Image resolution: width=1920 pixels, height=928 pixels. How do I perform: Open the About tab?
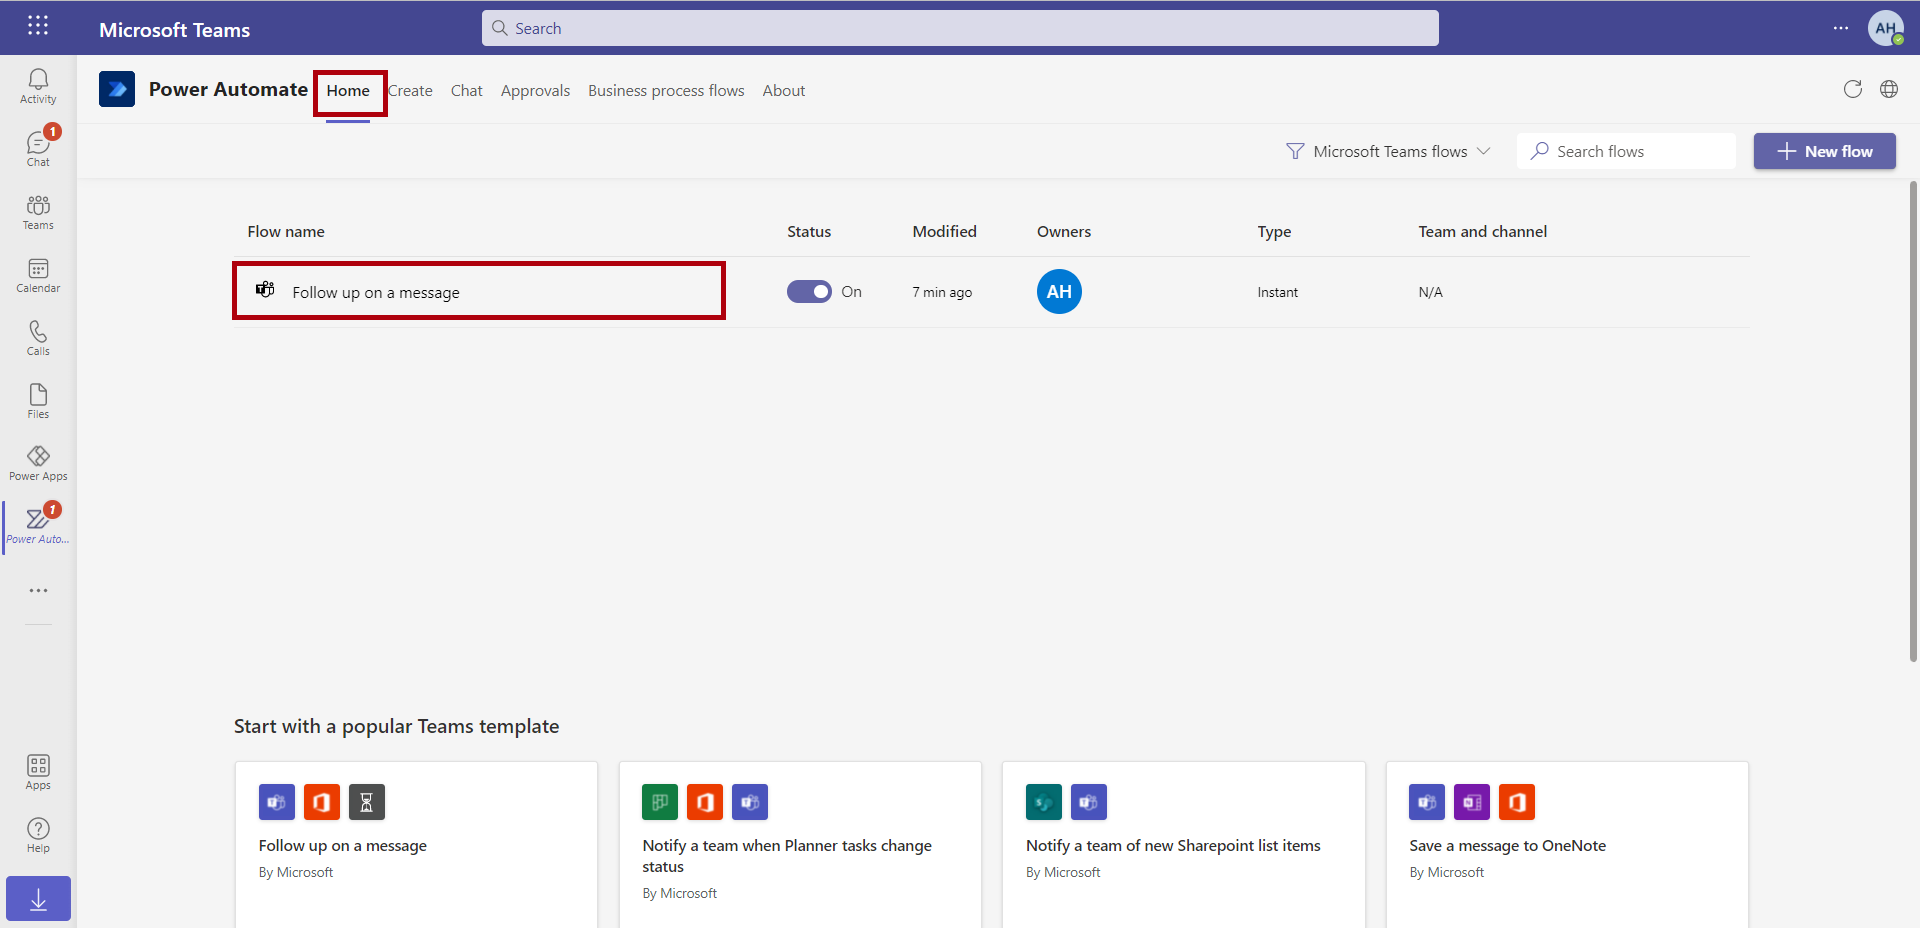point(784,91)
